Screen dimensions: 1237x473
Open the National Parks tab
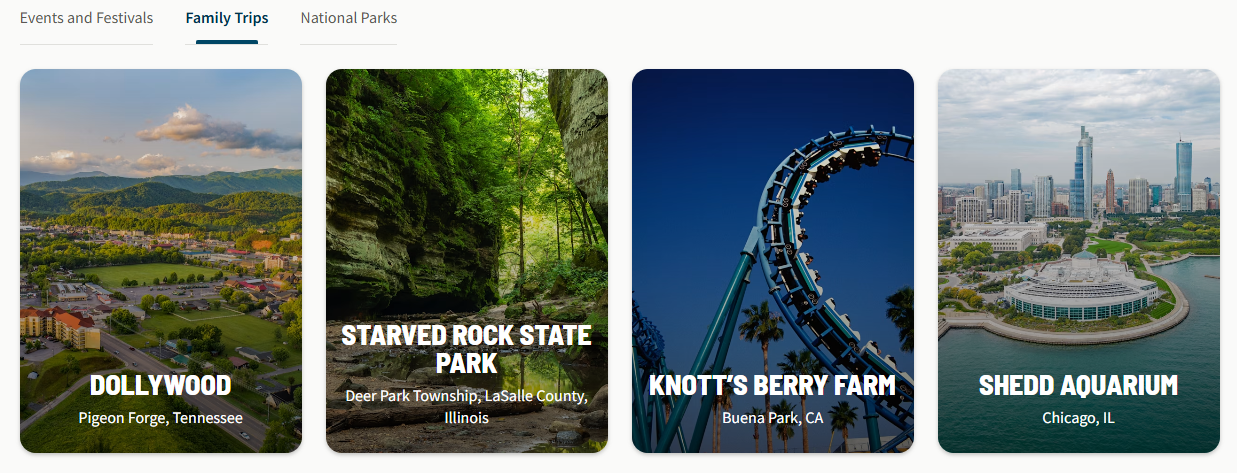[x=348, y=18]
